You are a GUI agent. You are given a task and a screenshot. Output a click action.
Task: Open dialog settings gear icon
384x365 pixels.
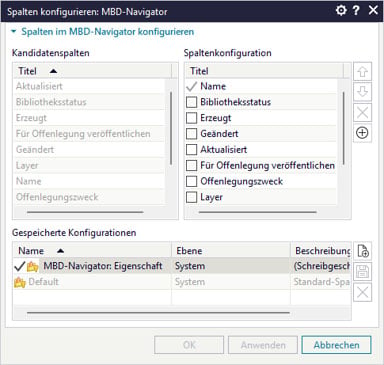[341, 10]
